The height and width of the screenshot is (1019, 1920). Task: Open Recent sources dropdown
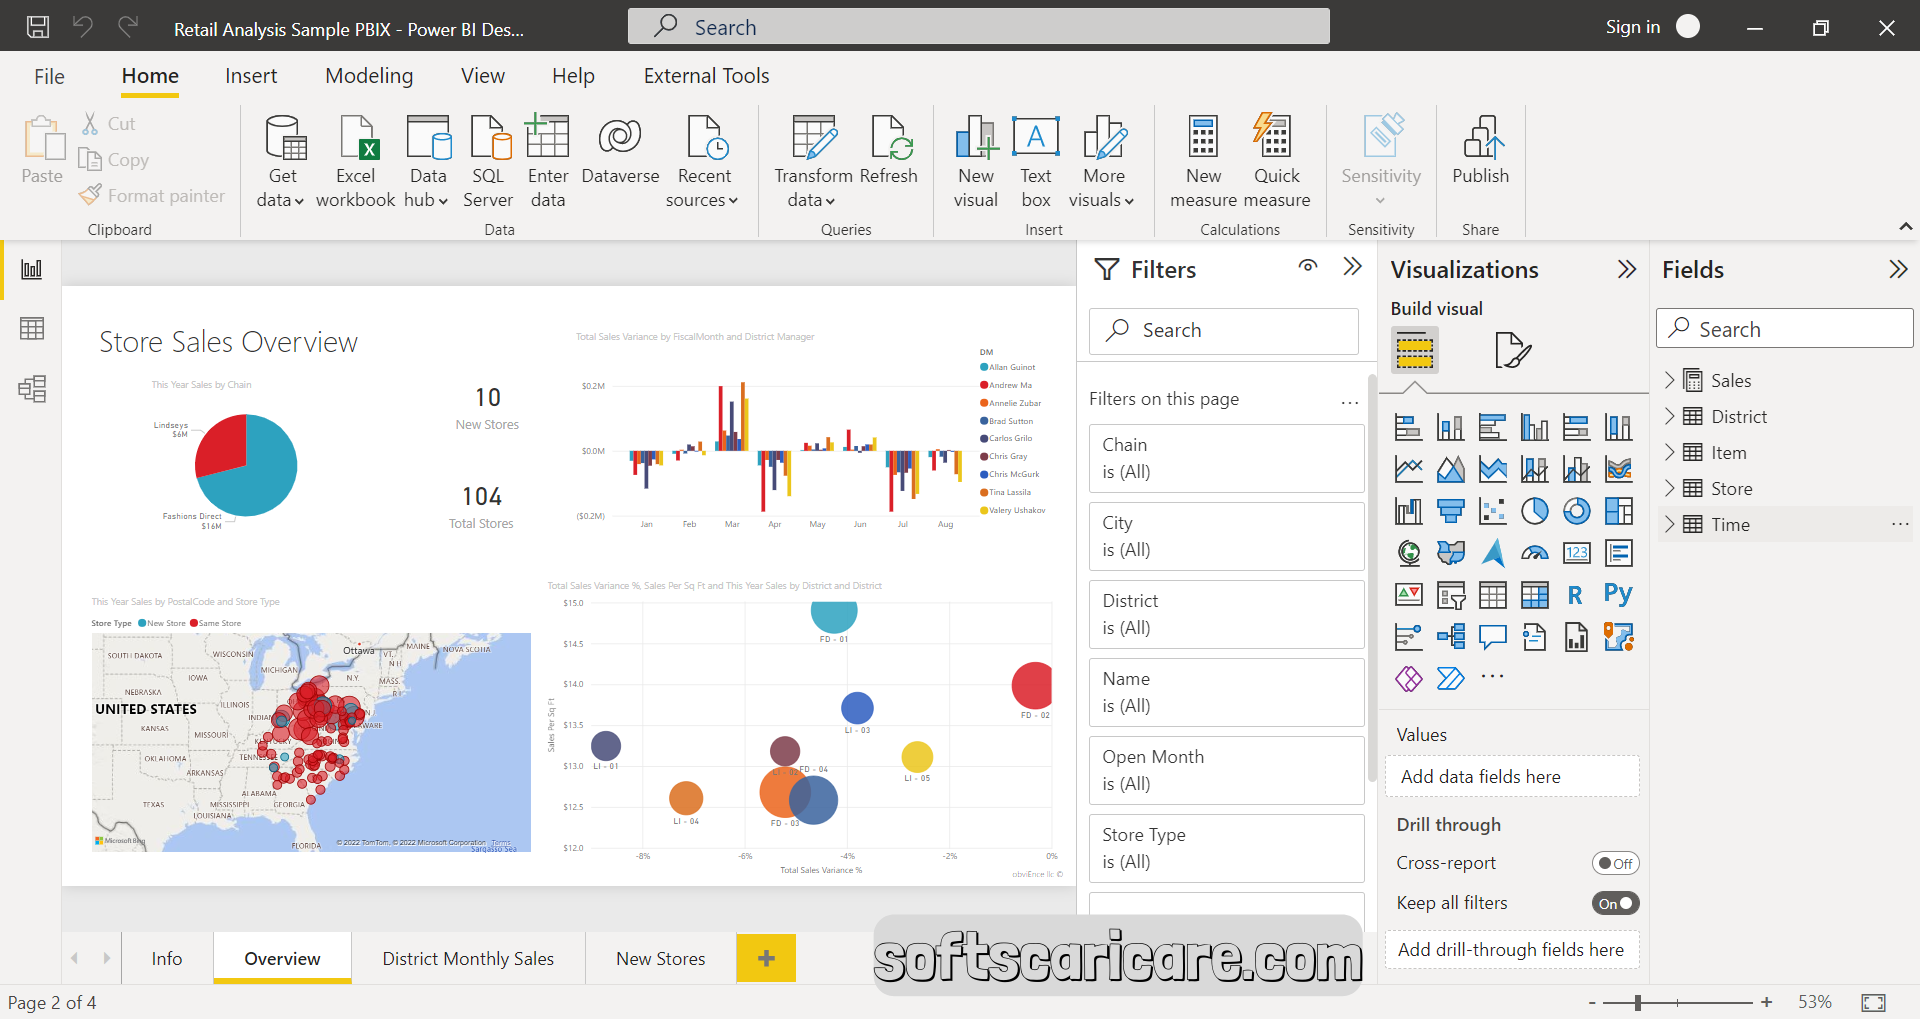[703, 161]
